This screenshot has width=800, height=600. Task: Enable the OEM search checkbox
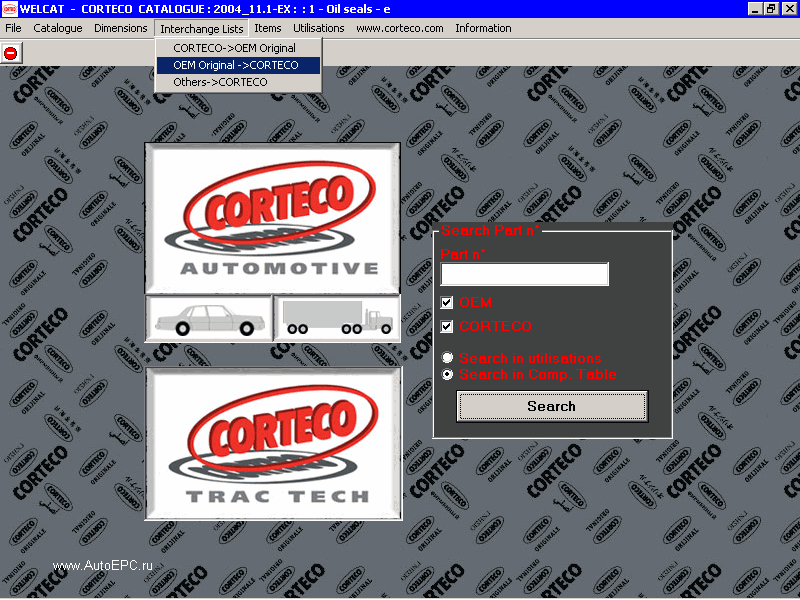[x=447, y=302]
